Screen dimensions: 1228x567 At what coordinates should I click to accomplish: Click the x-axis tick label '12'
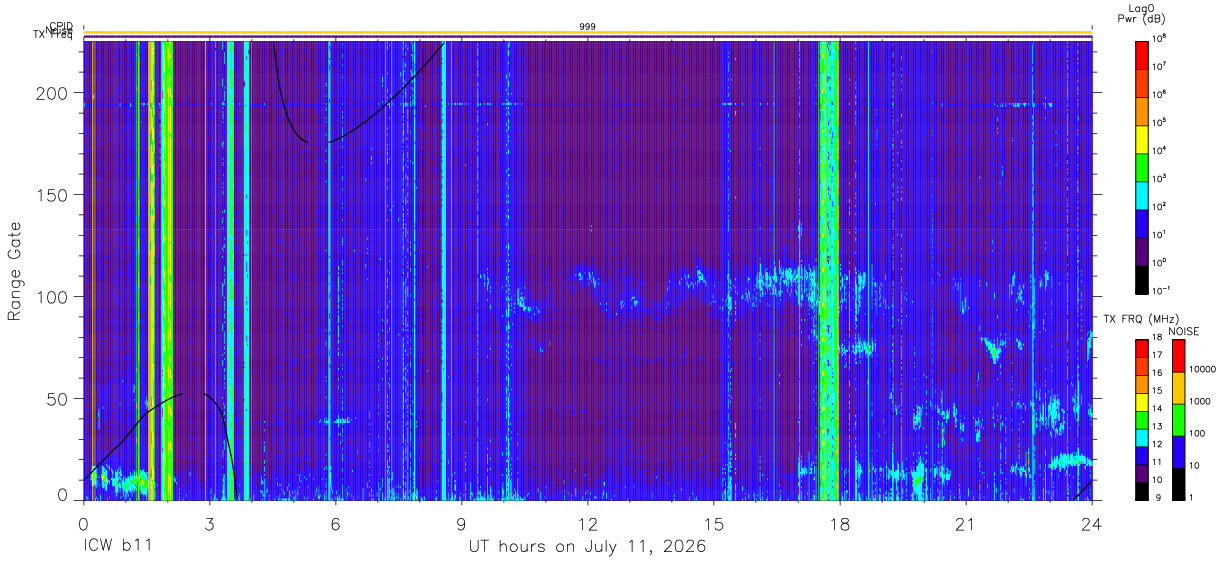(587, 525)
